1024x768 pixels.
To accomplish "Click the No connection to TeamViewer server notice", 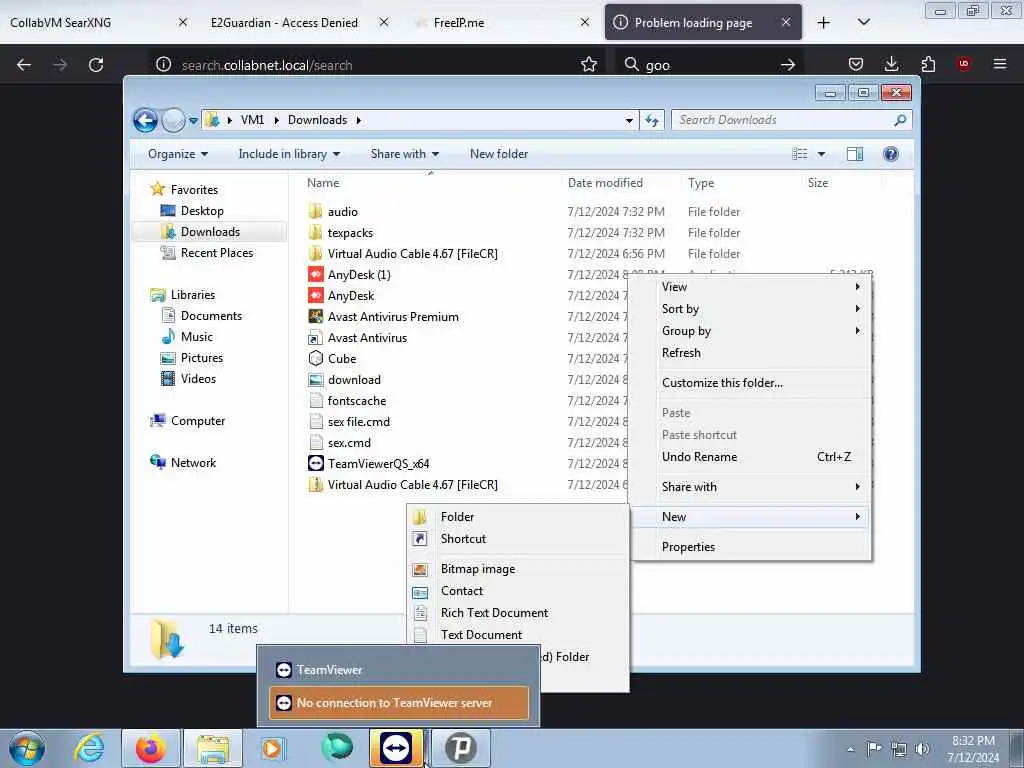I will 398,703.
